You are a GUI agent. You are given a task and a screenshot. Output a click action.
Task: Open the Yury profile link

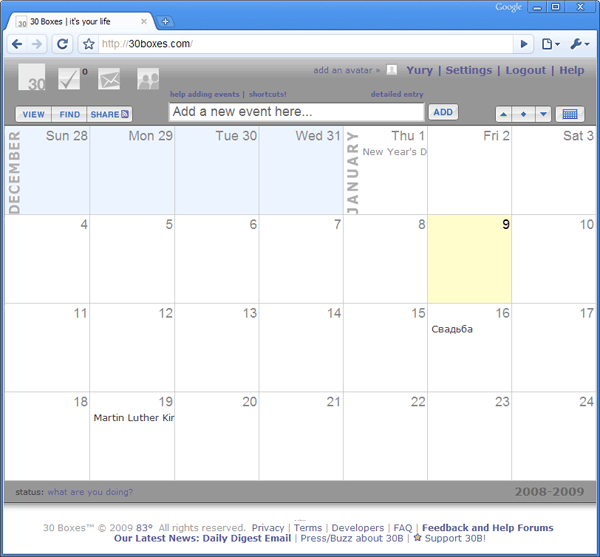[419, 70]
